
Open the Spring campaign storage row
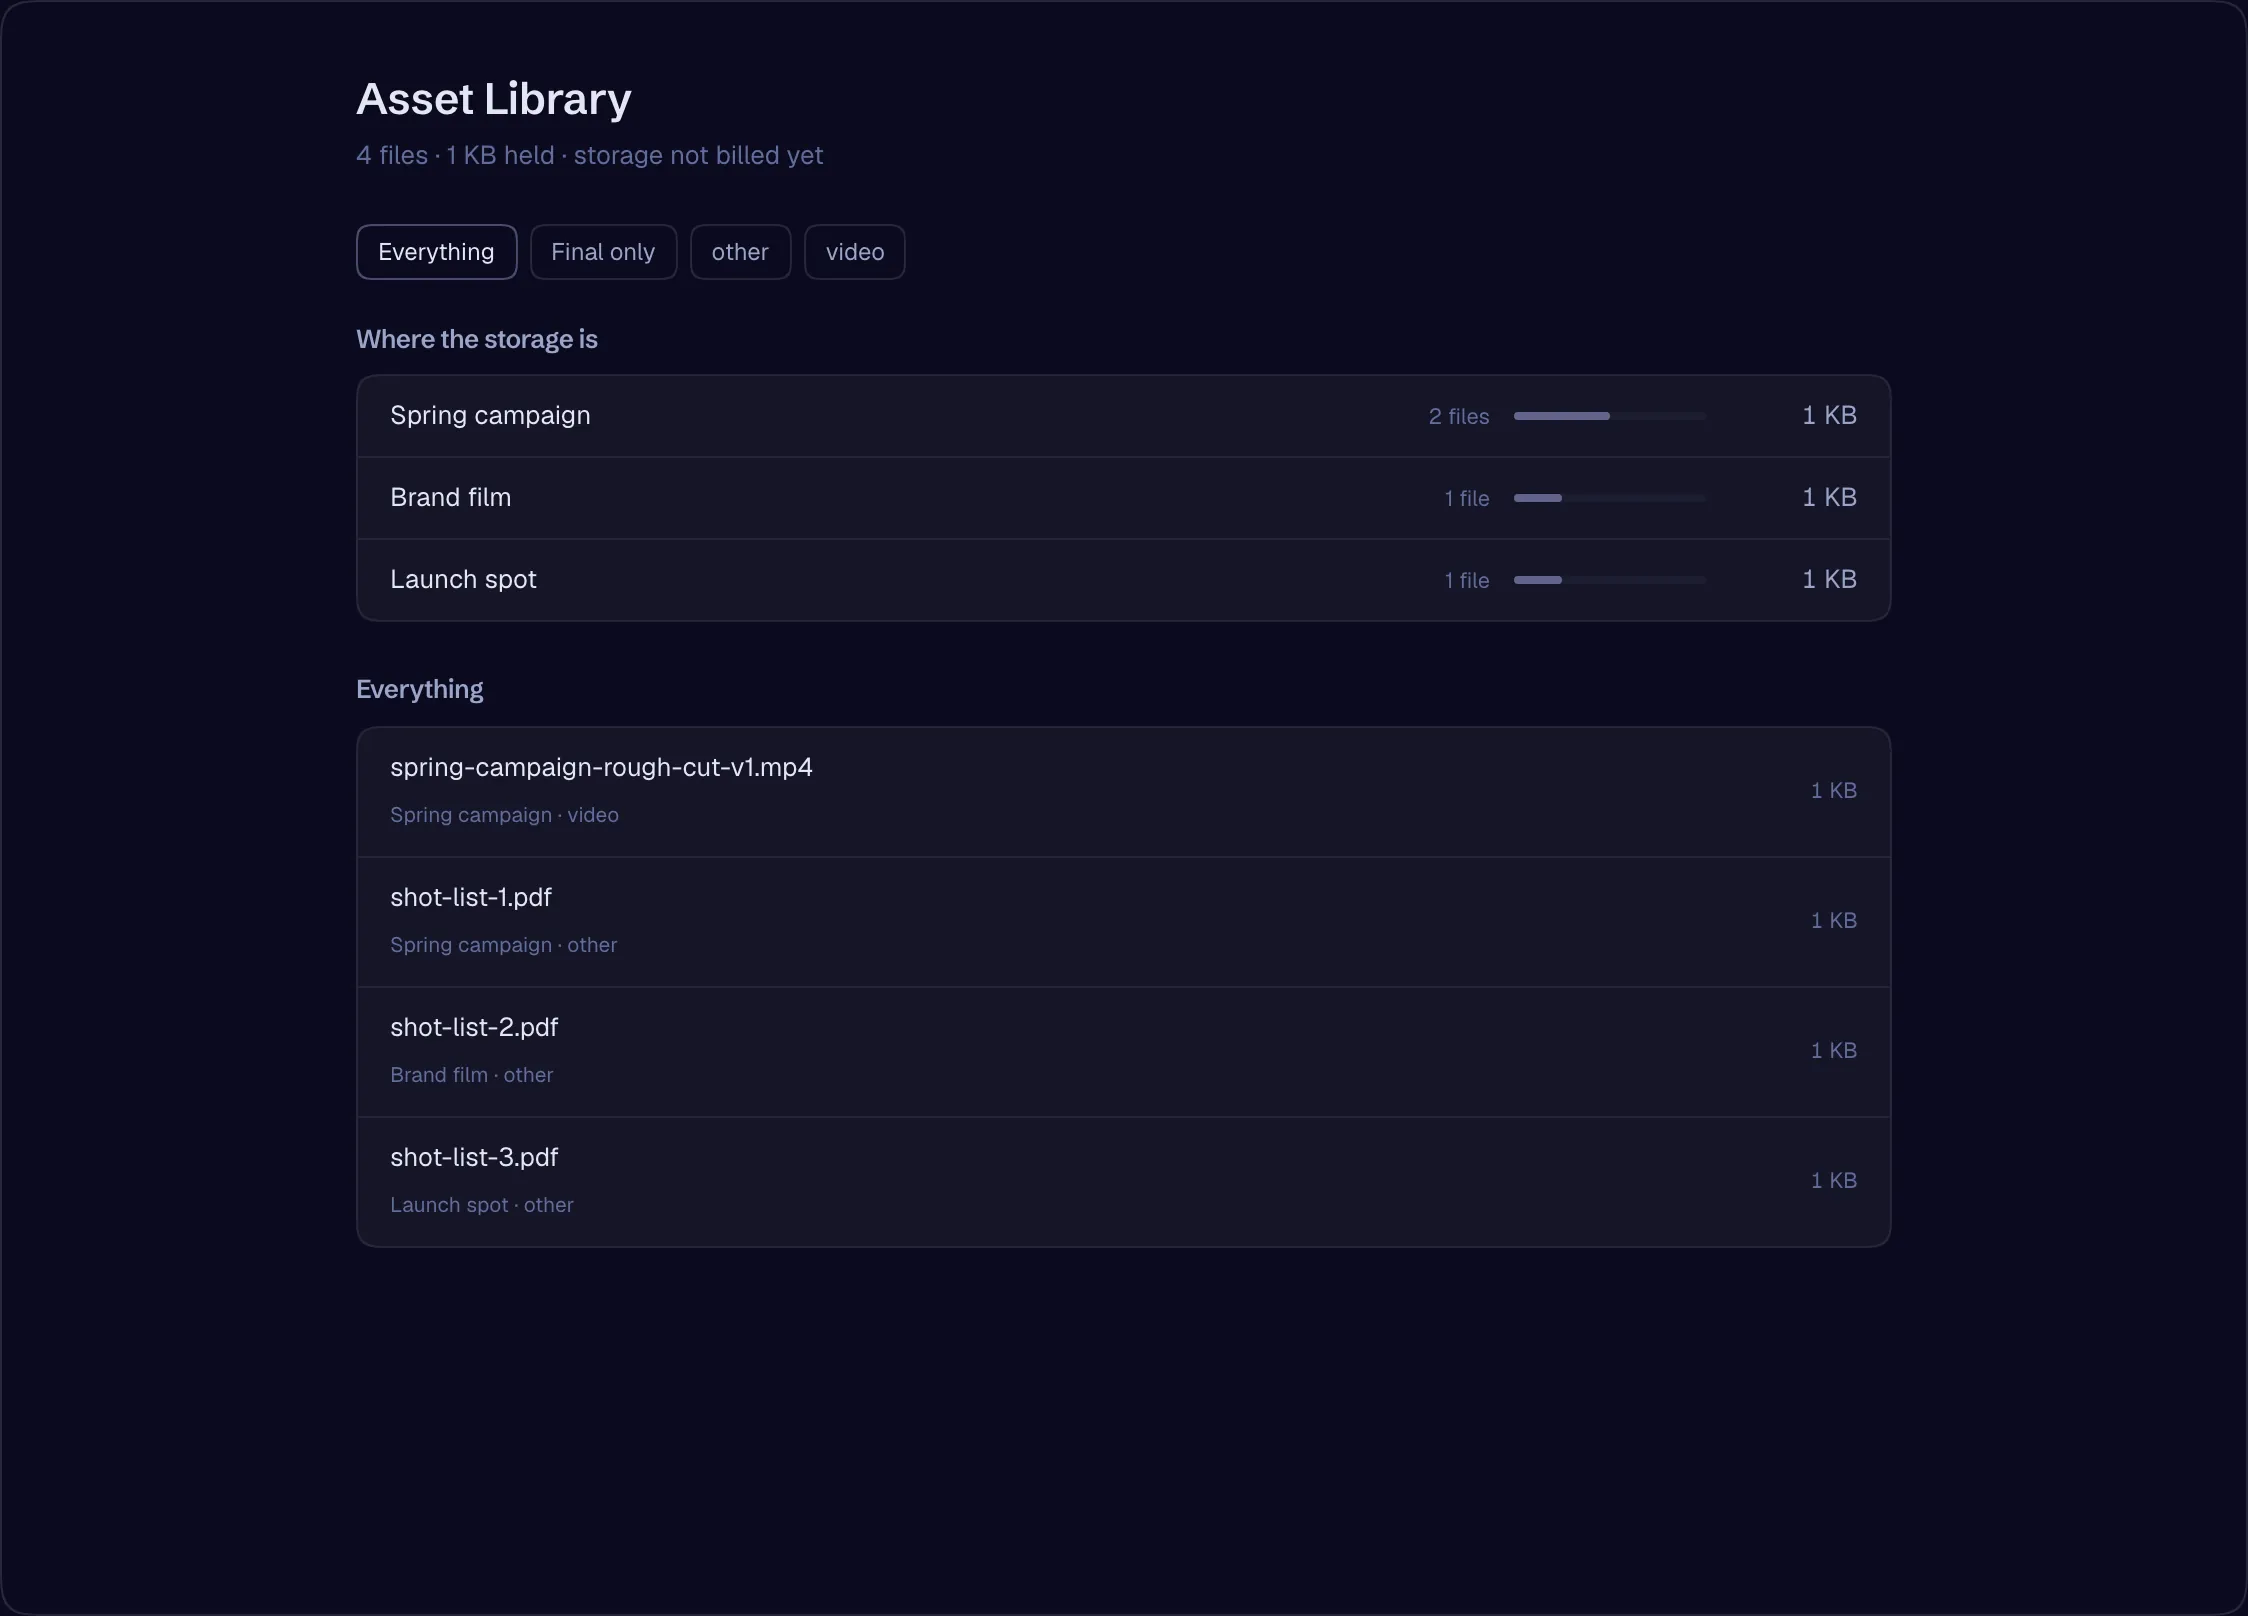tap(1123, 416)
